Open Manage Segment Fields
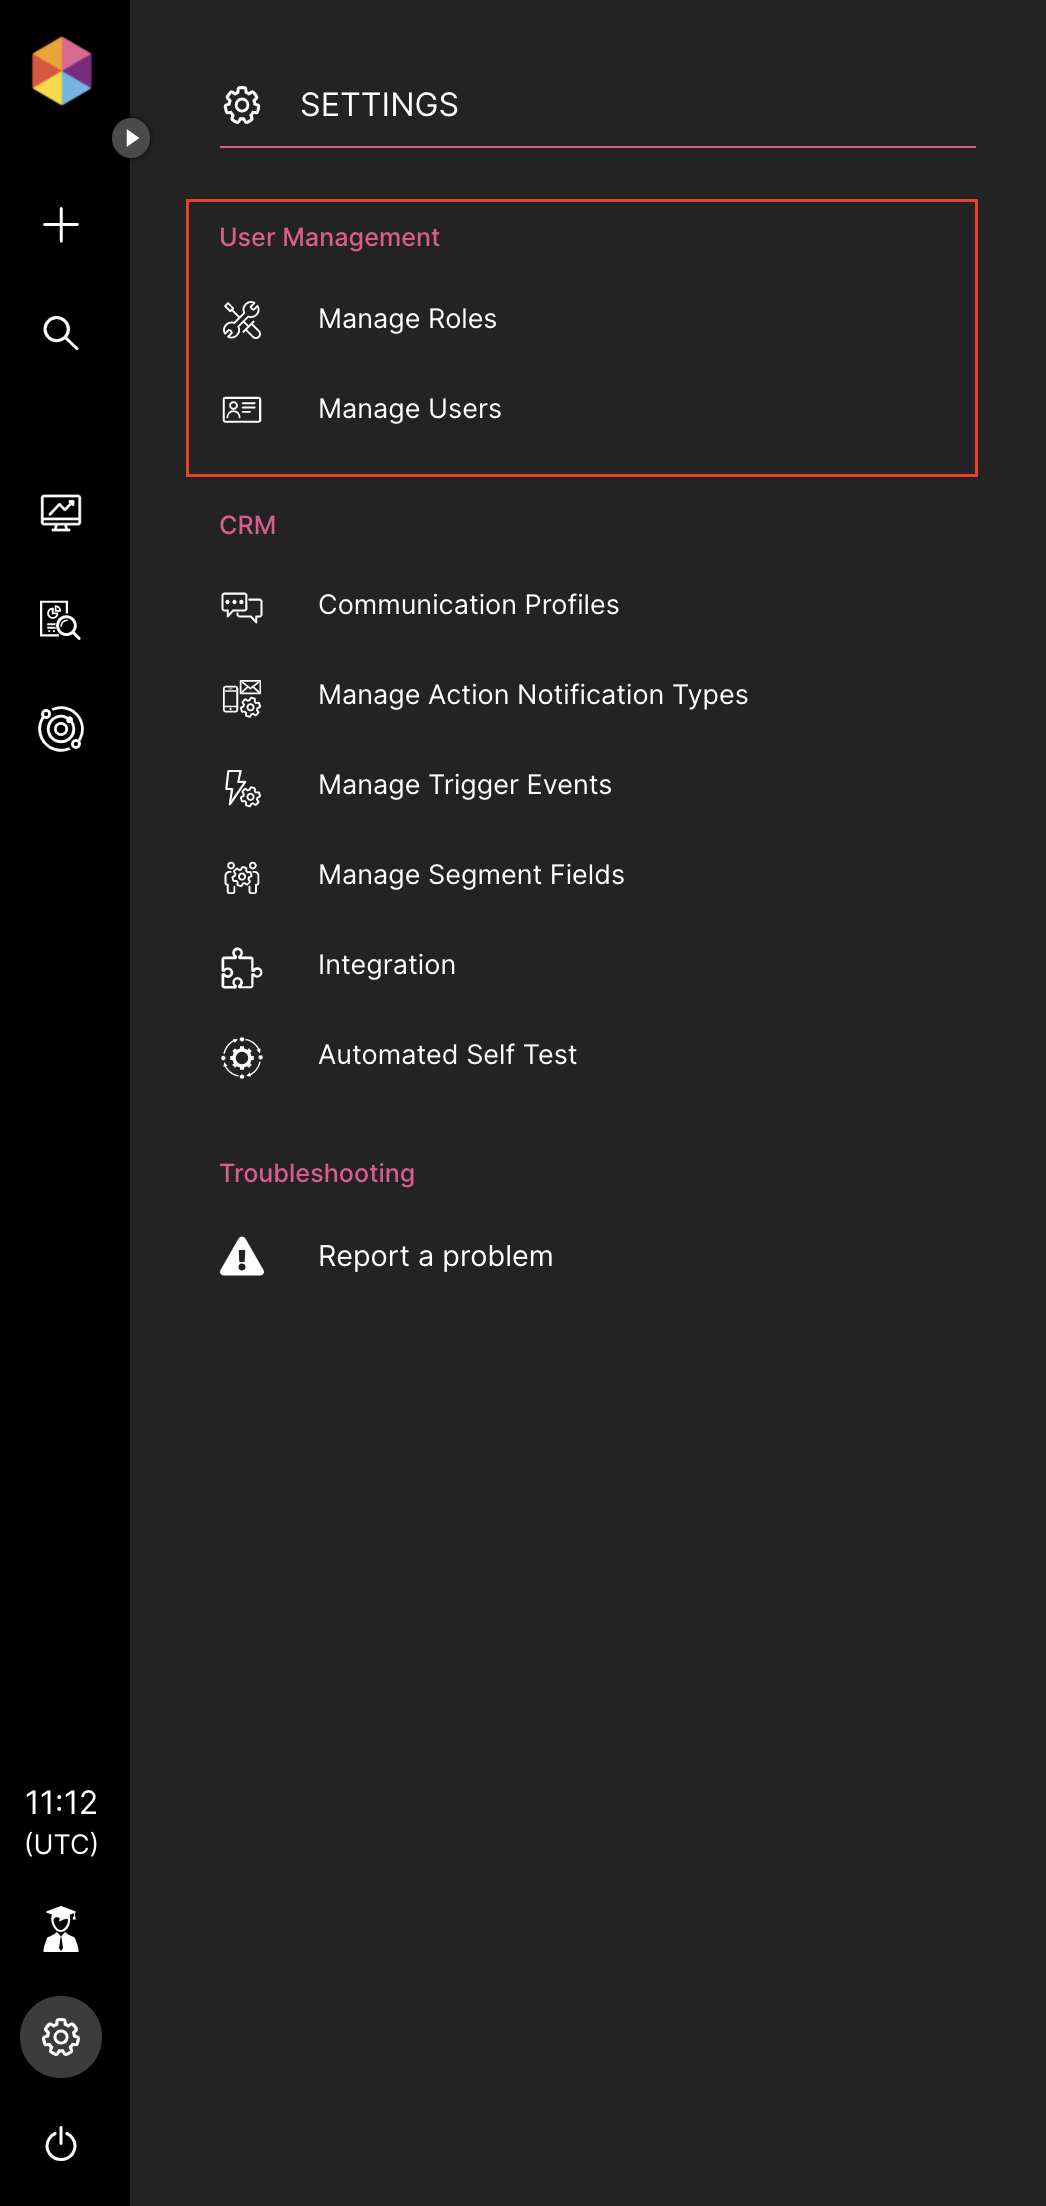1046x2206 pixels. coord(471,875)
